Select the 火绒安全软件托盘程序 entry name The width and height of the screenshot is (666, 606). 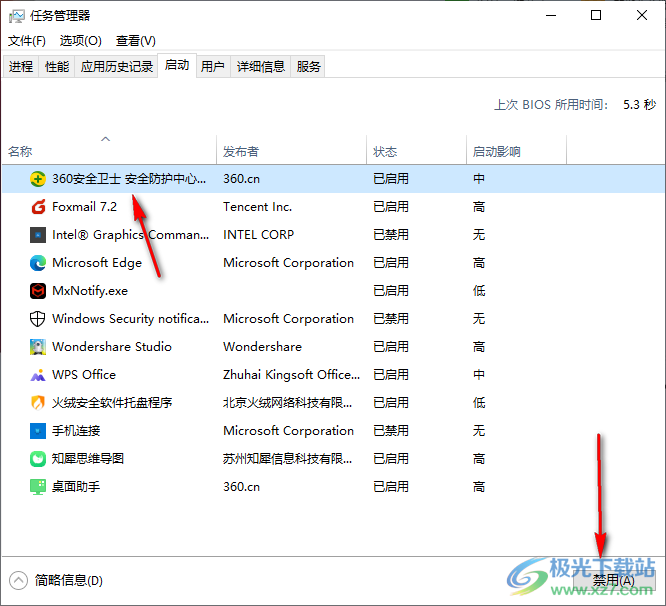[112, 403]
